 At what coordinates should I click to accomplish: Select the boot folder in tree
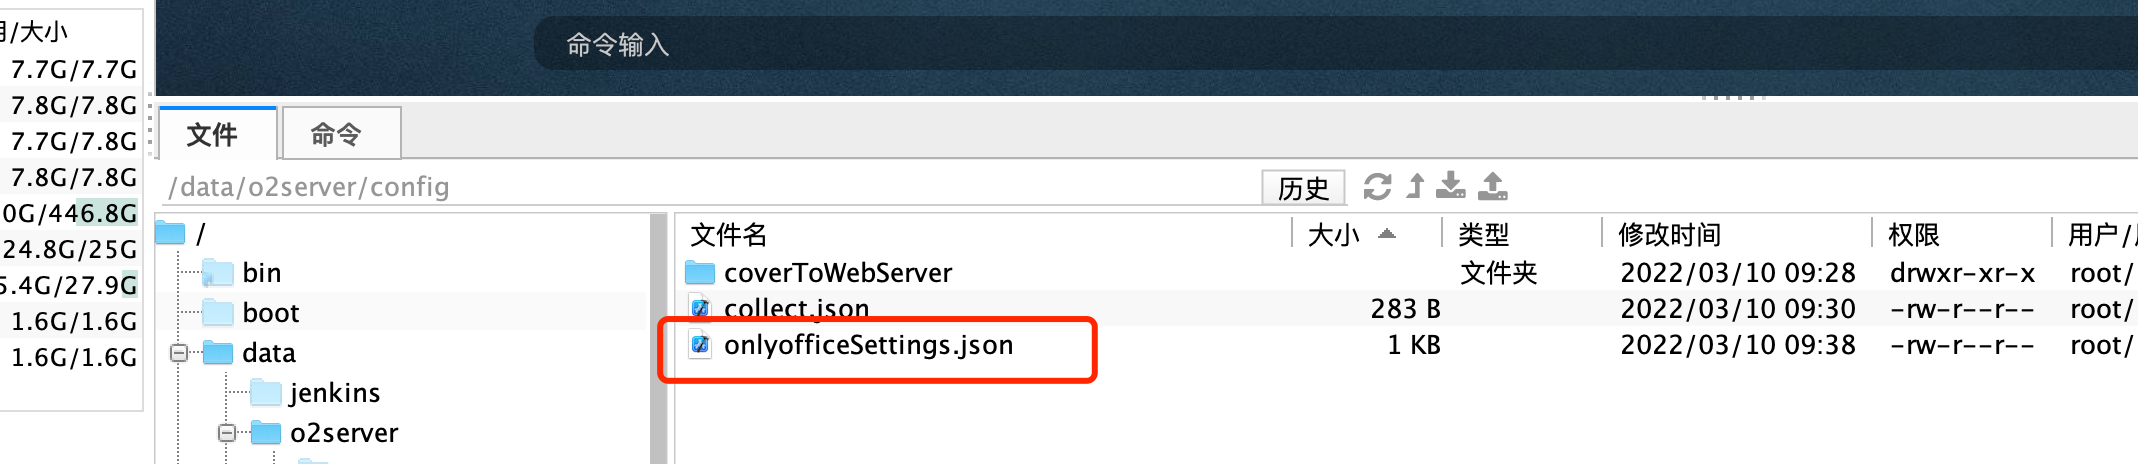pos(270,313)
